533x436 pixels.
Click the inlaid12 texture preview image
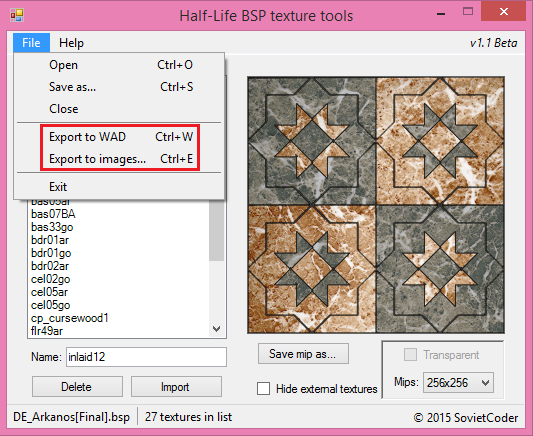[x=376, y=205]
